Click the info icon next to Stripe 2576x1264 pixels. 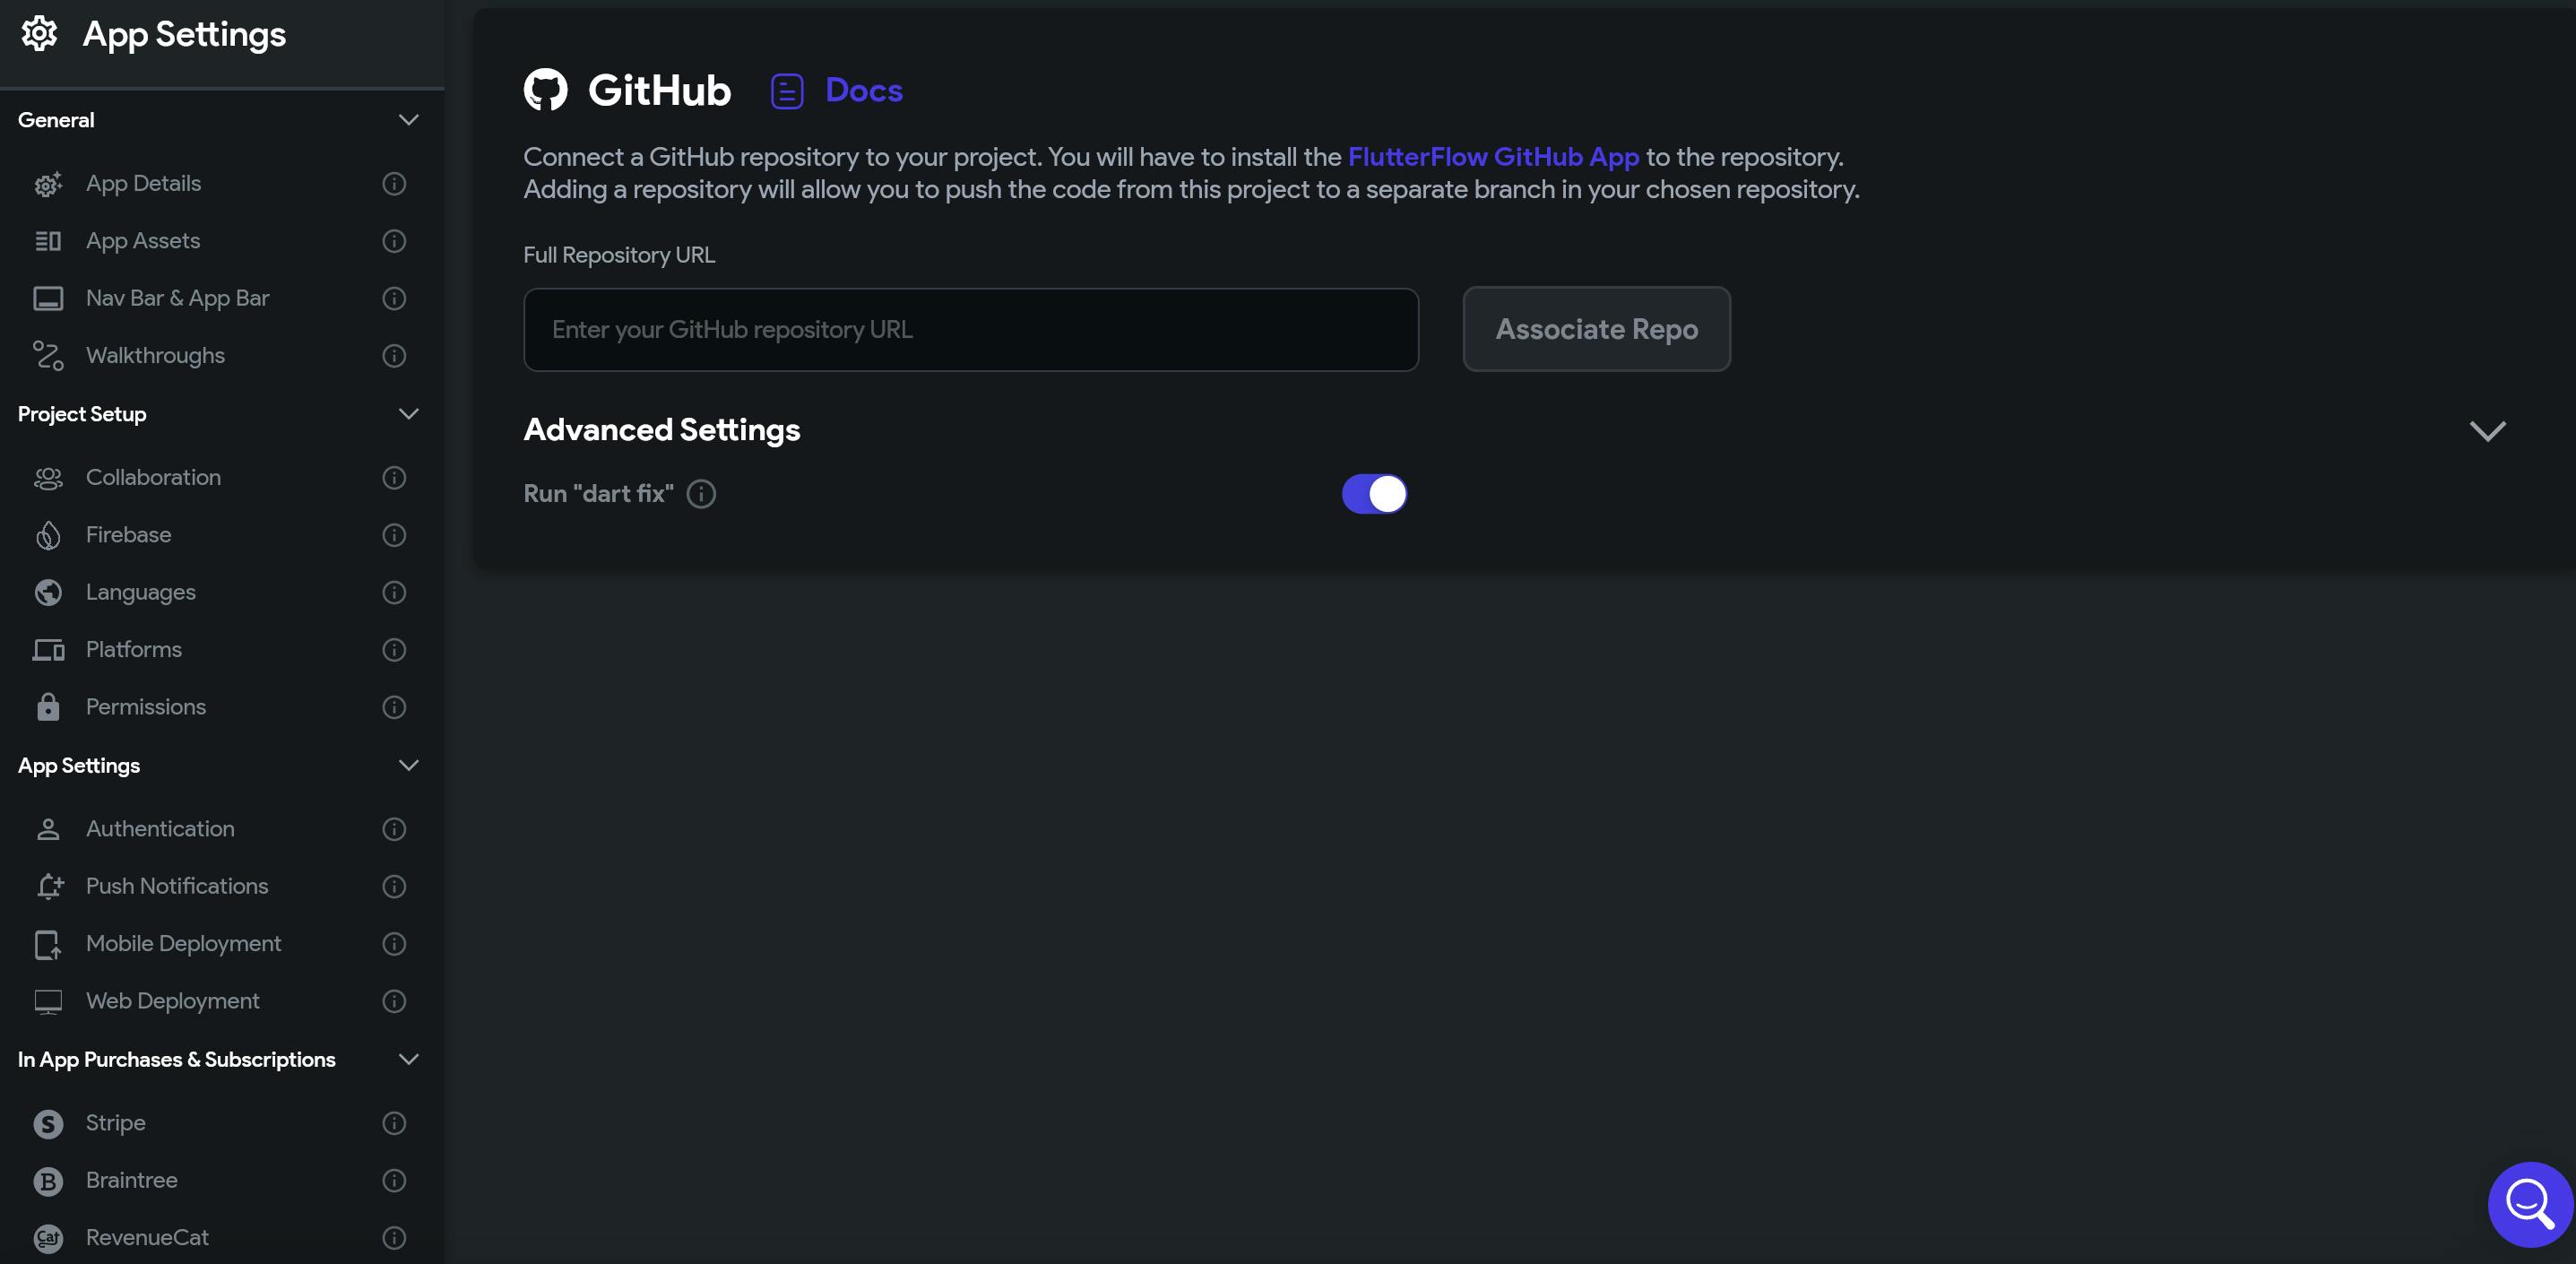coord(394,1123)
